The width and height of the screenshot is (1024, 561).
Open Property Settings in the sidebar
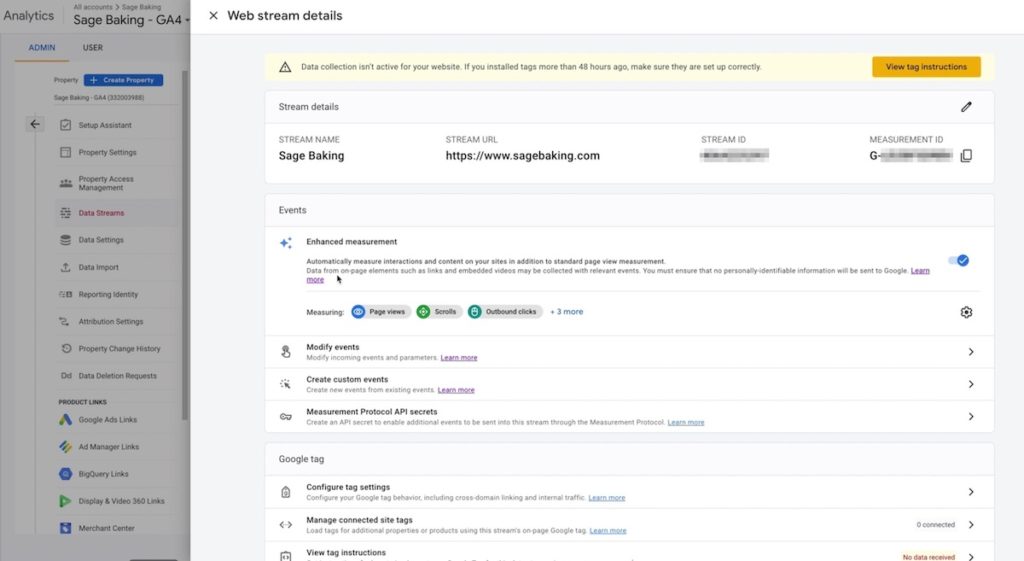click(x=108, y=152)
